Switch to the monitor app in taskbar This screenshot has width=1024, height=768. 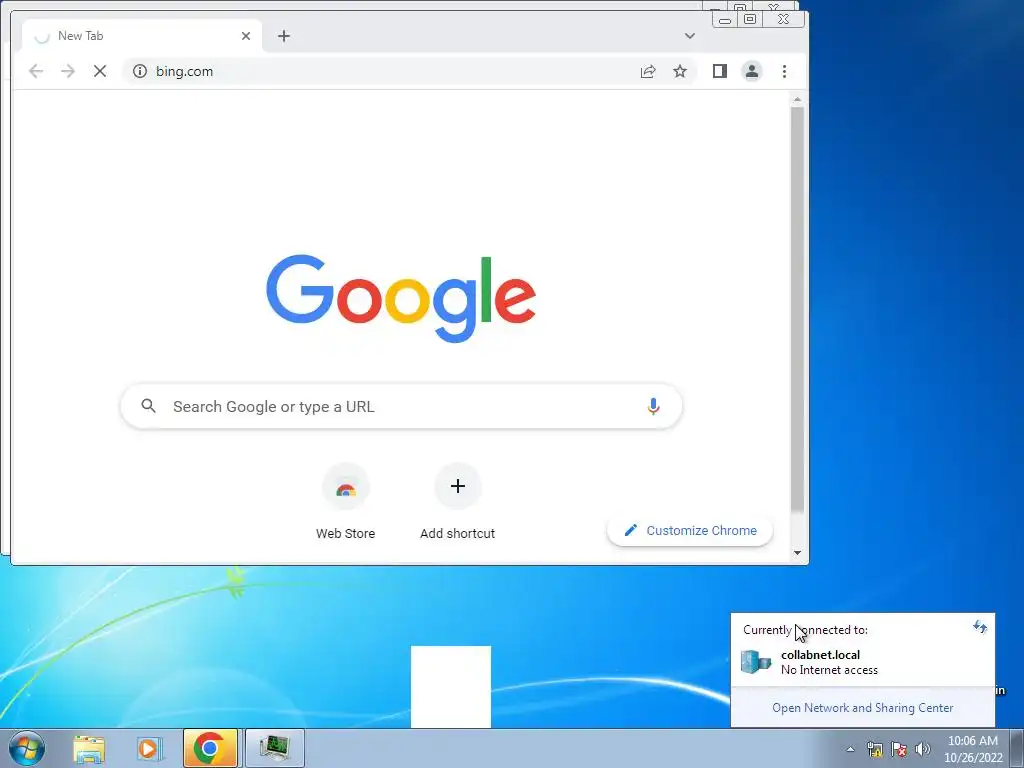tap(275, 748)
